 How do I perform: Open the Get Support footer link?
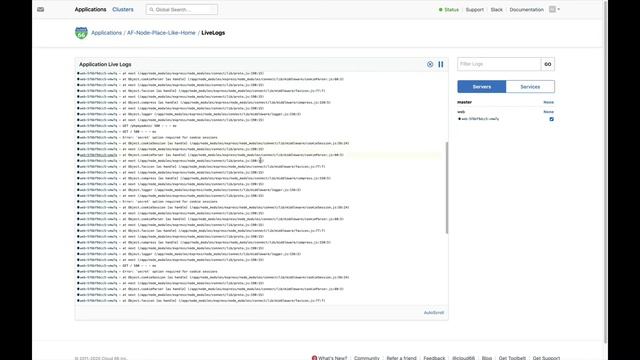pos(546,358)
